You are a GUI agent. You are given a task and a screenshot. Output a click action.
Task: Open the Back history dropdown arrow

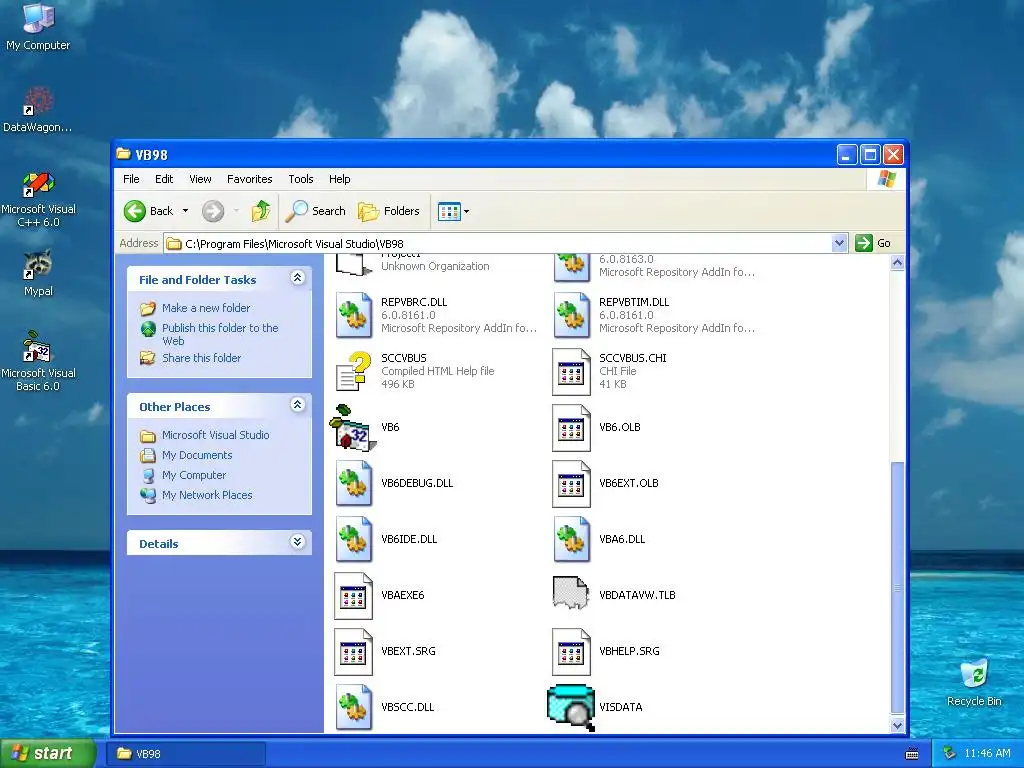pyautogui.click(x=185, y=211)
